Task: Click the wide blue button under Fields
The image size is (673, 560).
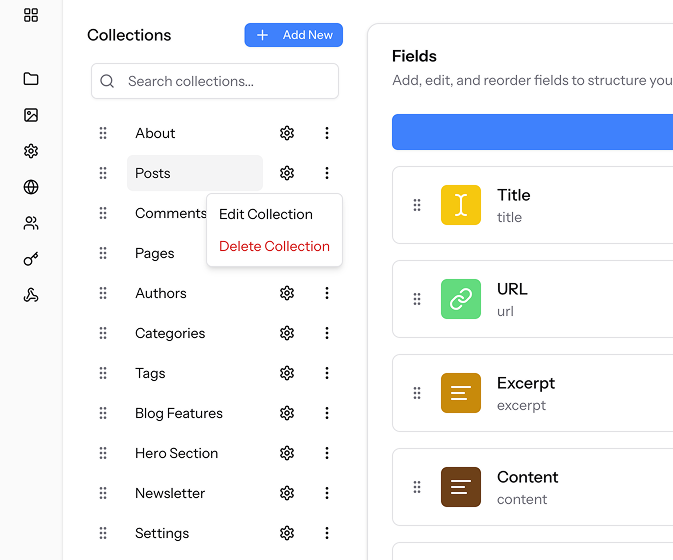Action: pyautogui.click(x=532, y=132)
